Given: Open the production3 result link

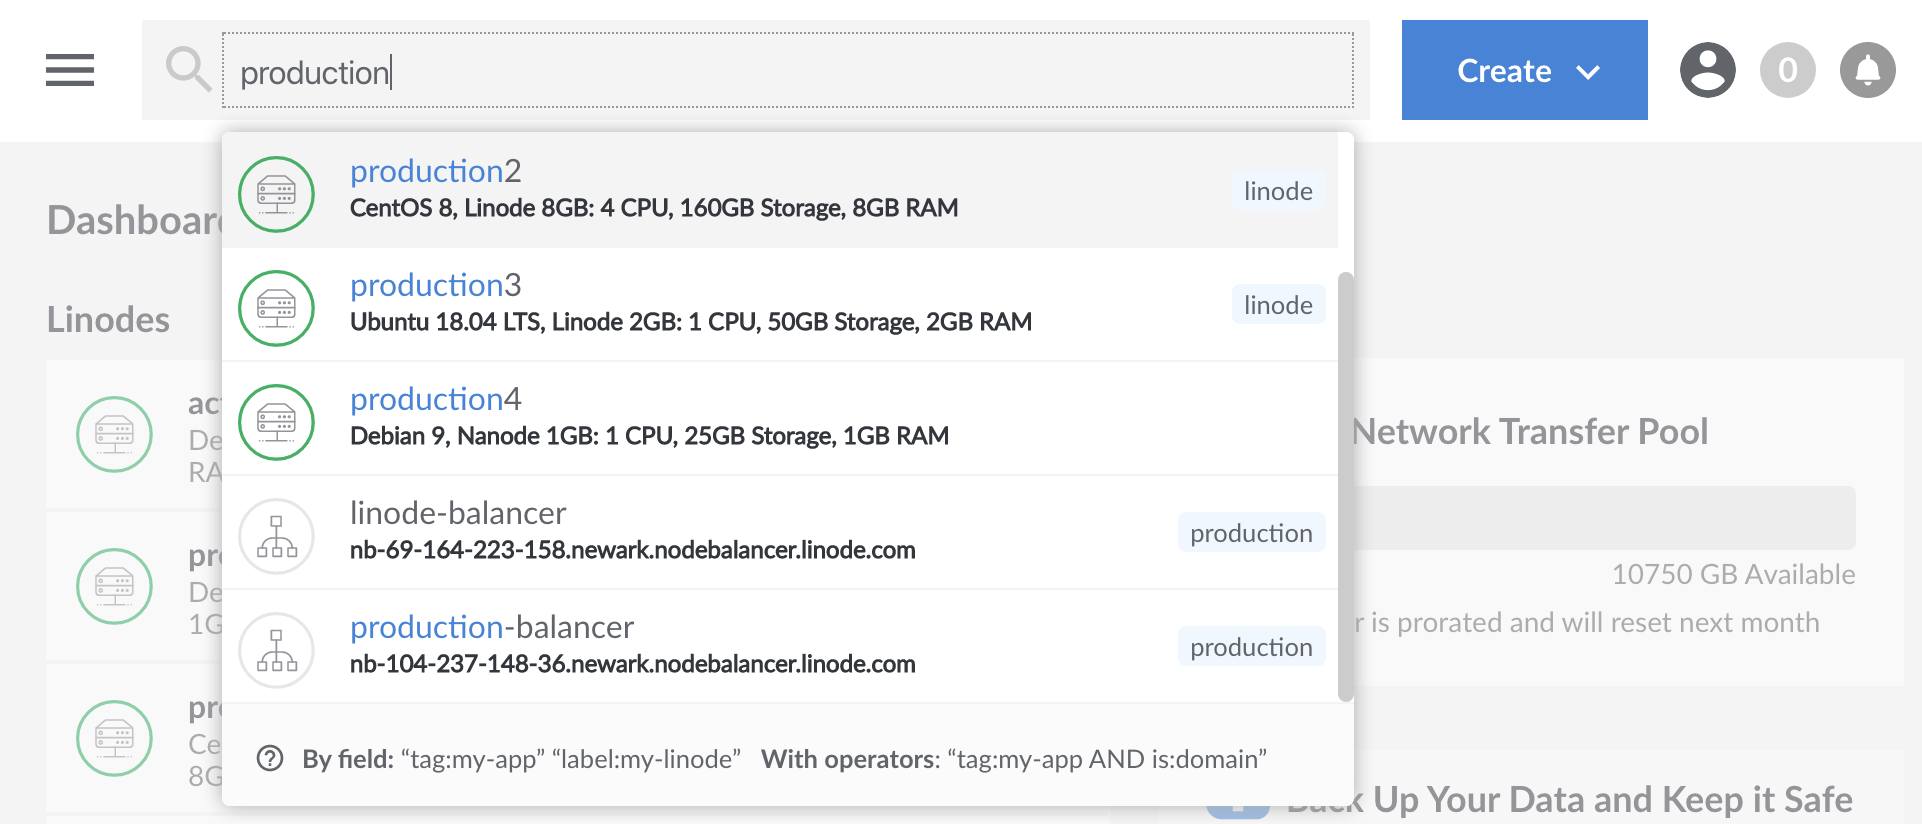Looking at the screenshot, I should click(435, 286).
